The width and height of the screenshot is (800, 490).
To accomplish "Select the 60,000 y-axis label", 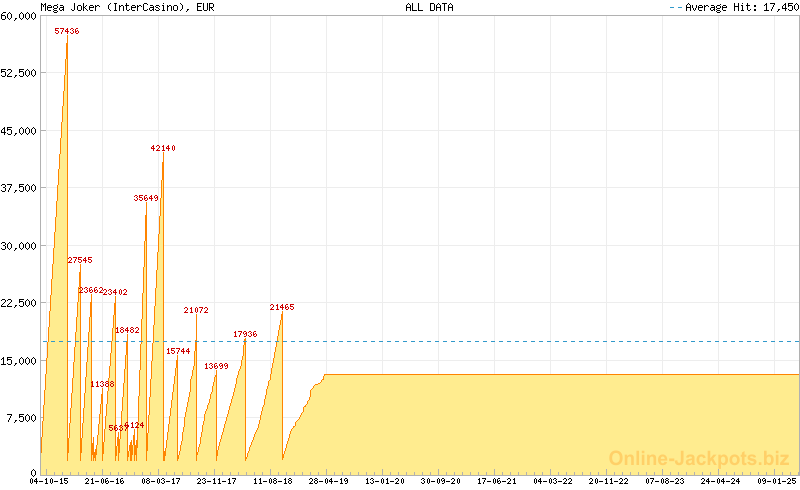I will 19,15.
